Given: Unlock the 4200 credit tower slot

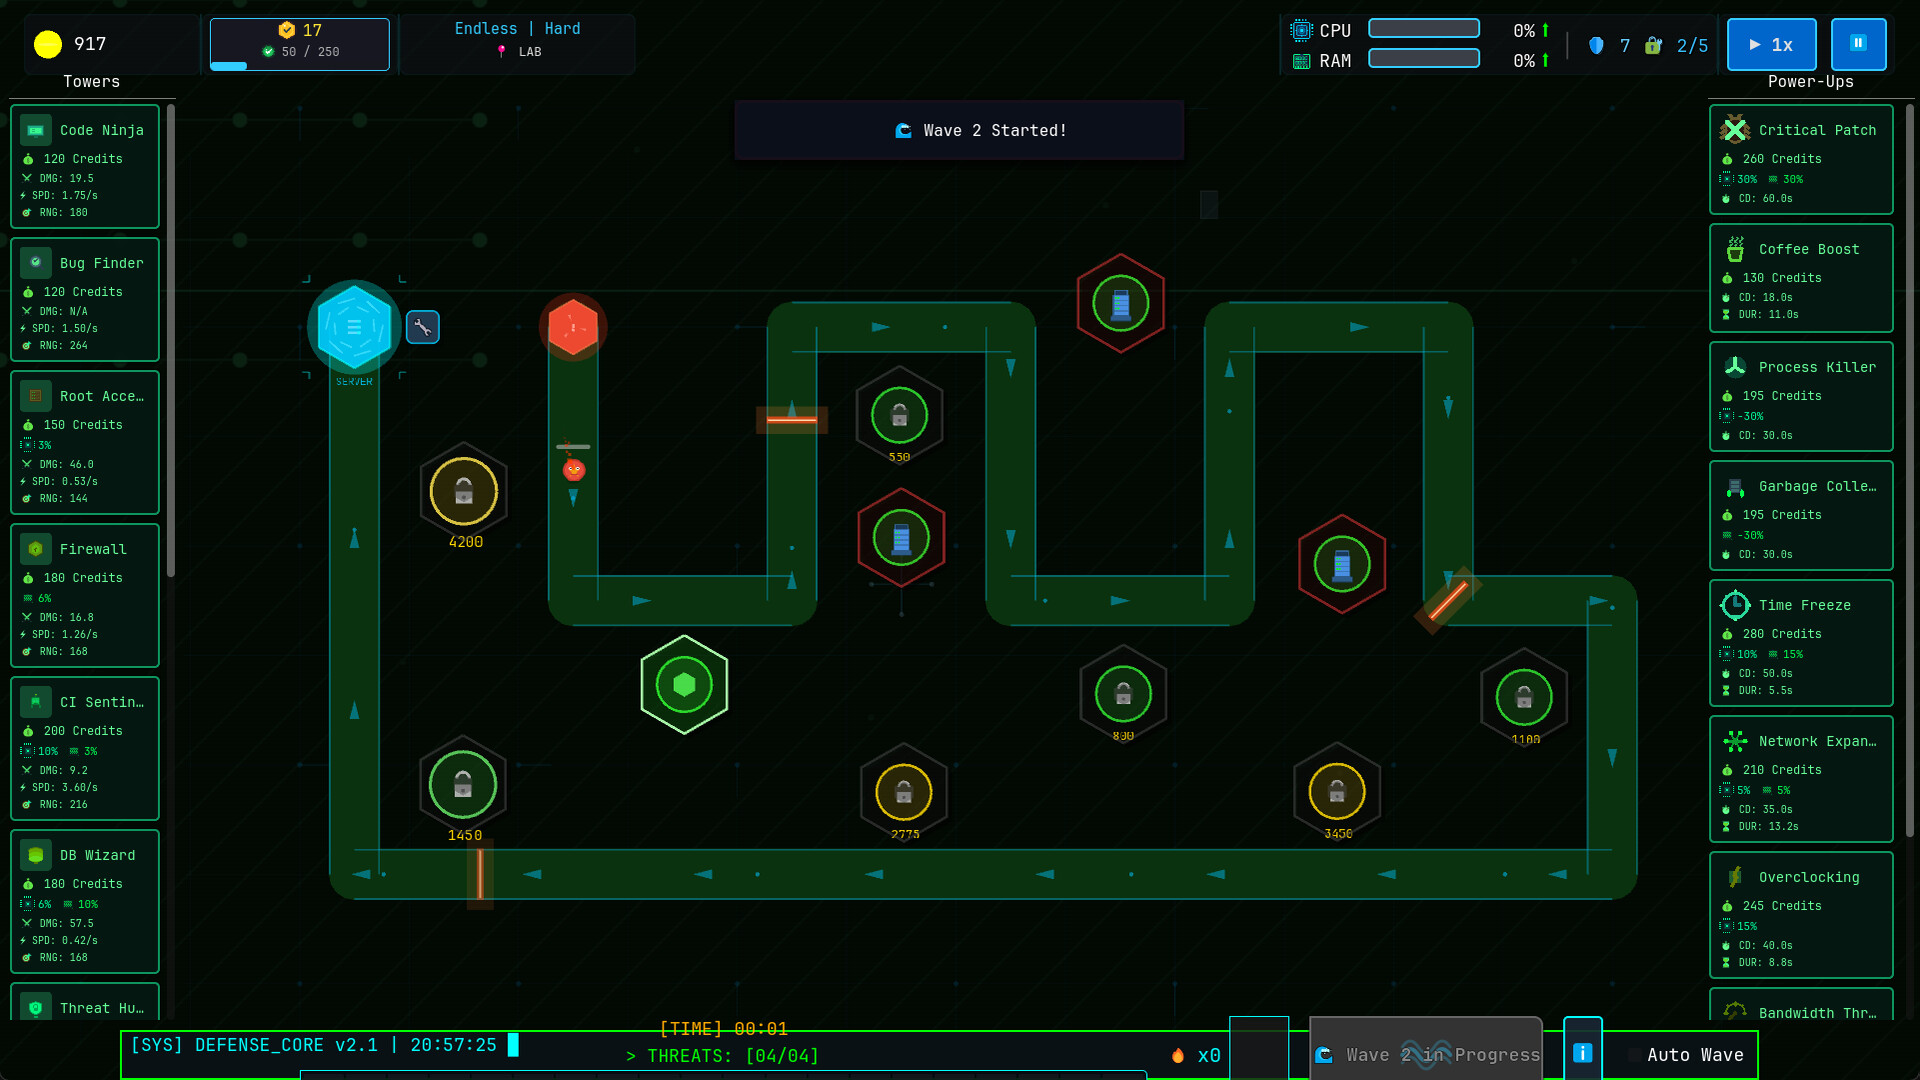Looking at the screenshot, I should pos(463,491).
